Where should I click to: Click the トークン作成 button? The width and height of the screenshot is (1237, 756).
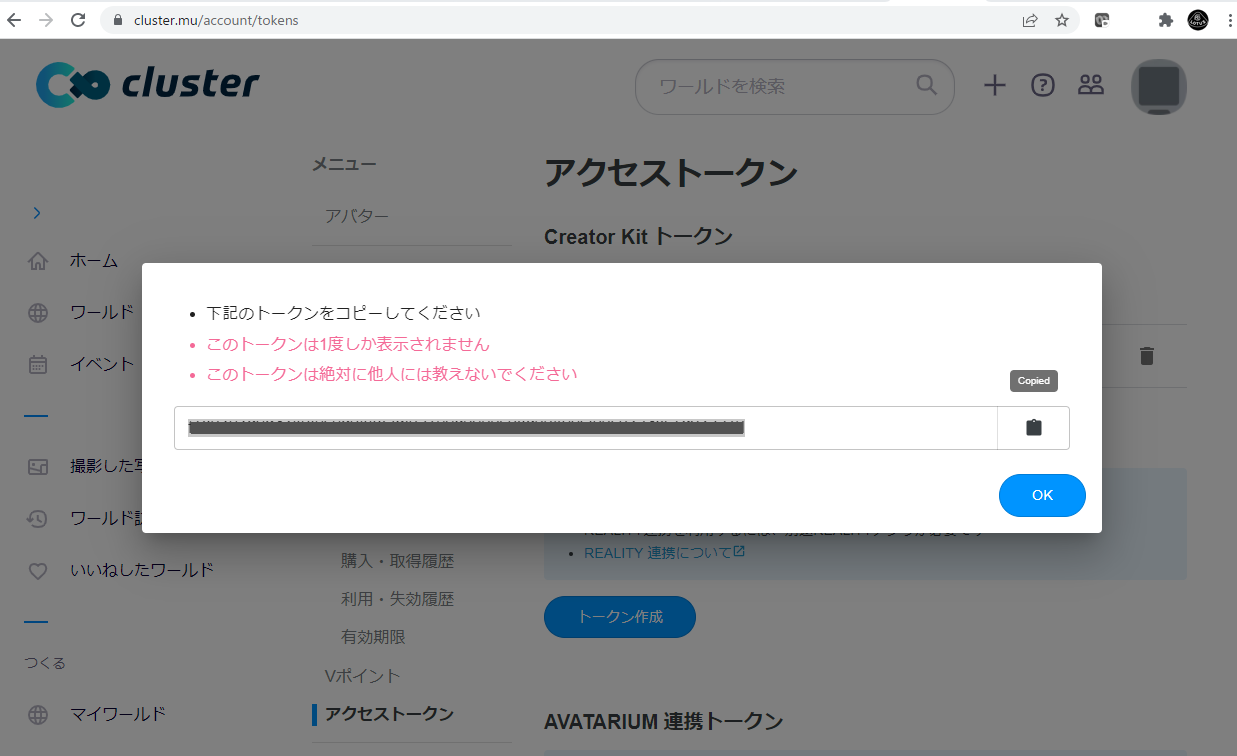619,617
